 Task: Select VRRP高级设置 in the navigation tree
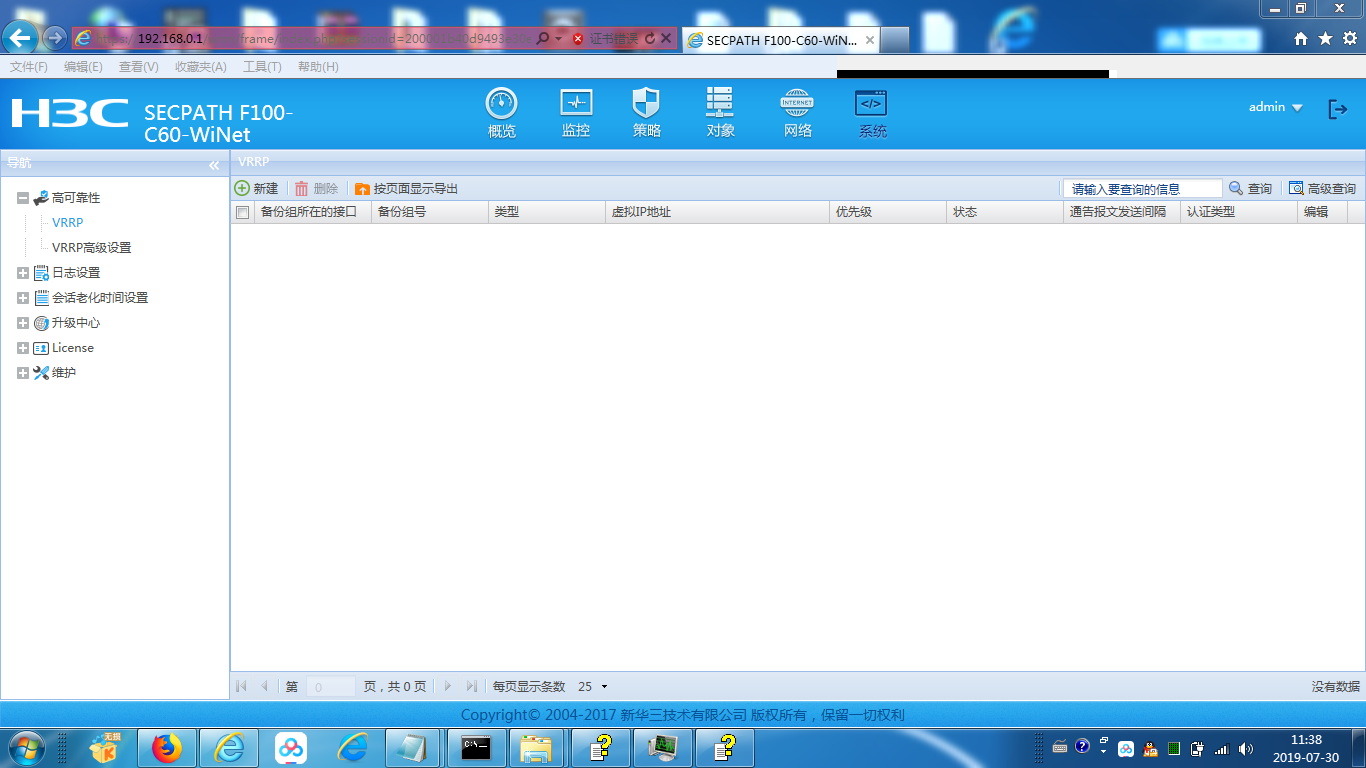point(91,248)
